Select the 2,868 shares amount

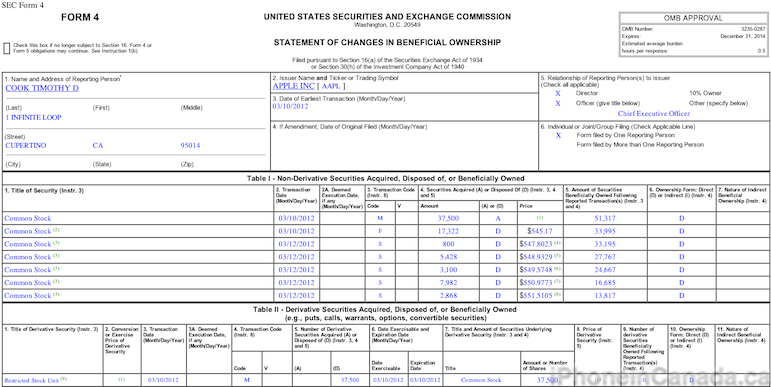coord(448,296)
